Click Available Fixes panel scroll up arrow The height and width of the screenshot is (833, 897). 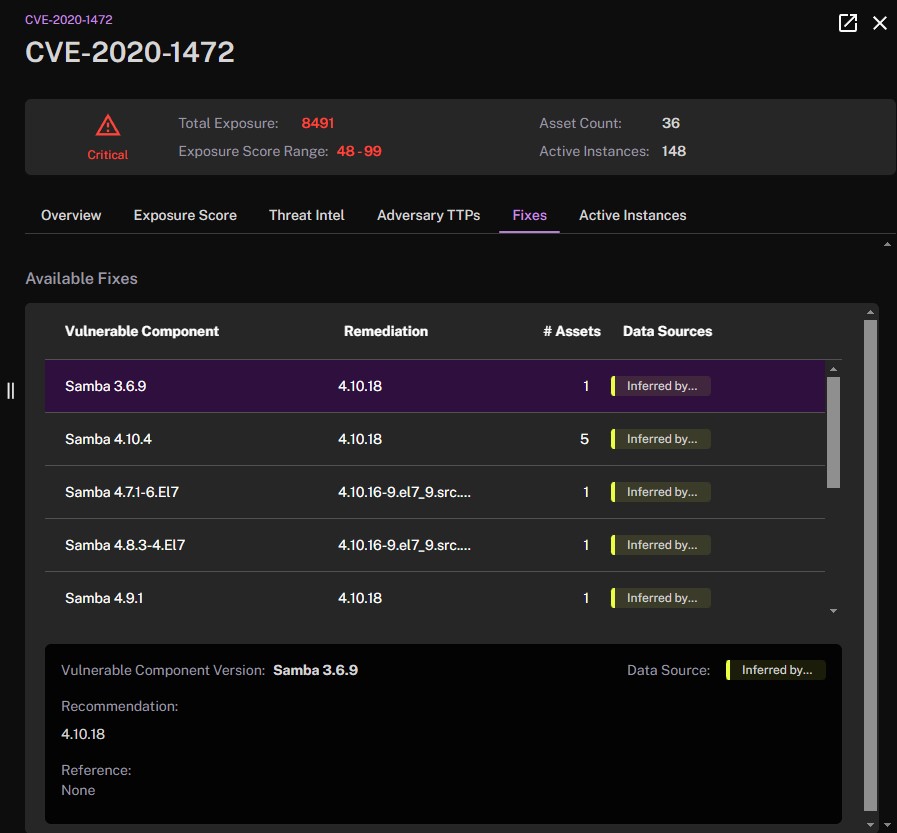pyautogui.click(x=870, y=312)
